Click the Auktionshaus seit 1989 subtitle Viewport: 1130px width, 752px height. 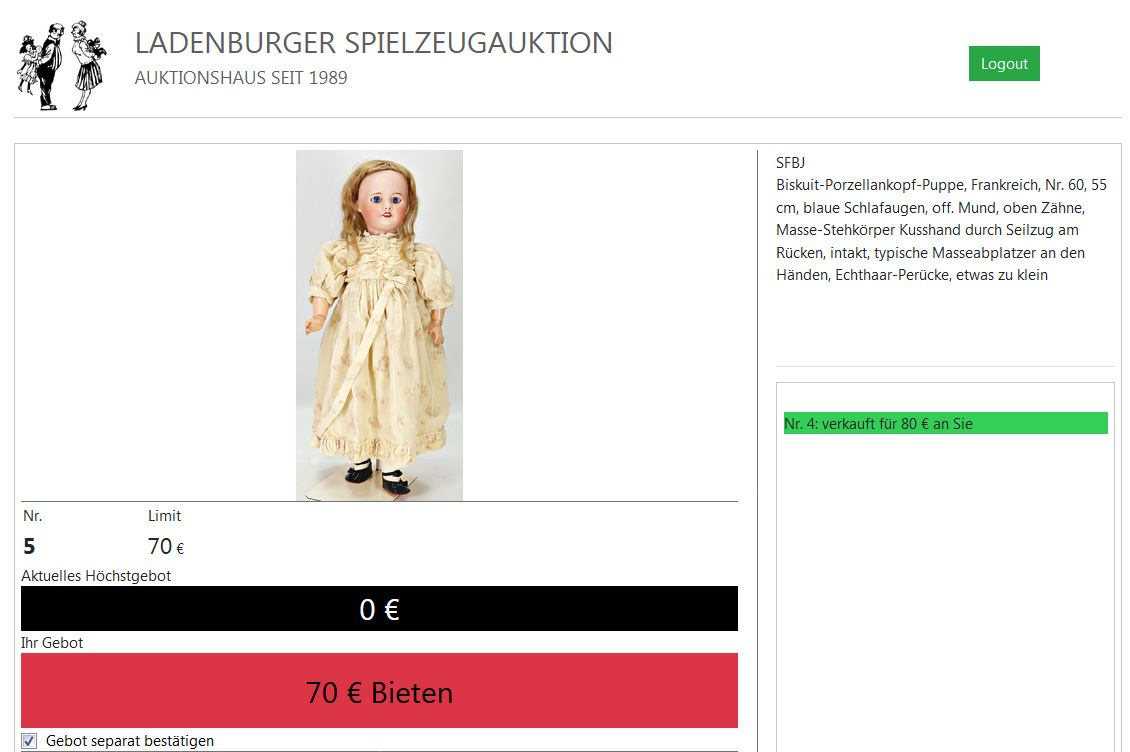[241, 78]
